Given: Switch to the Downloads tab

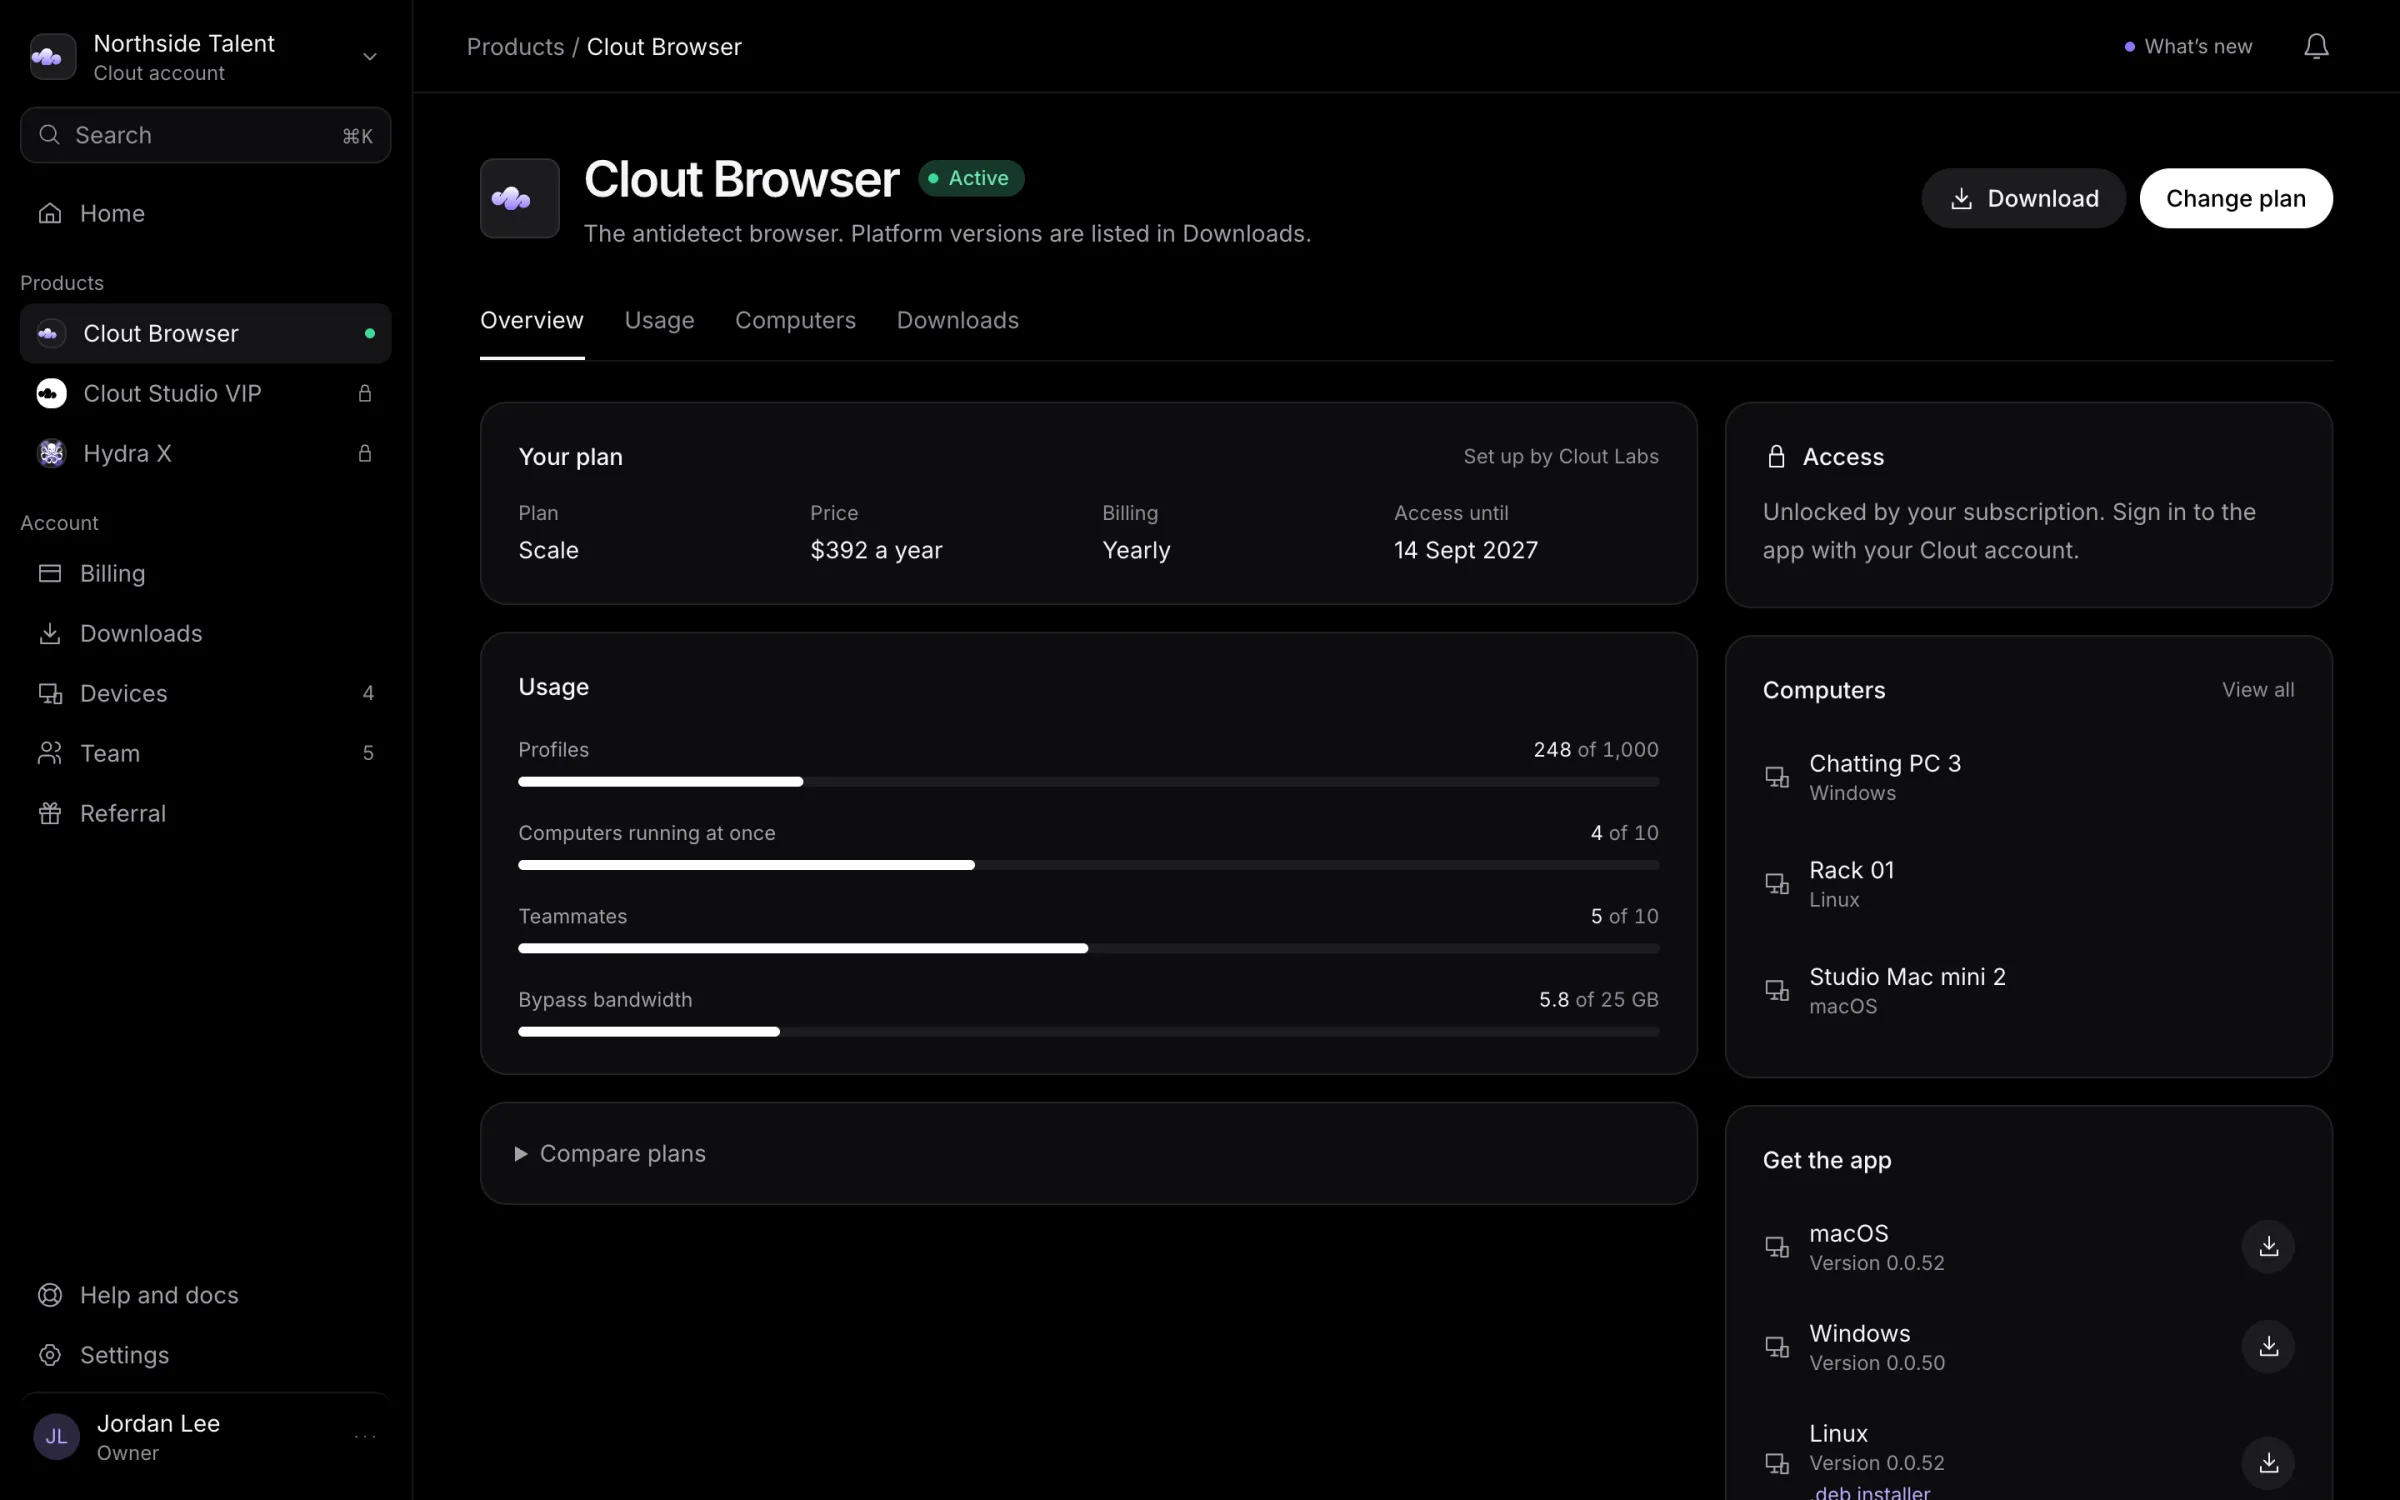Looking at the screenshot, I should pos(957,320).
